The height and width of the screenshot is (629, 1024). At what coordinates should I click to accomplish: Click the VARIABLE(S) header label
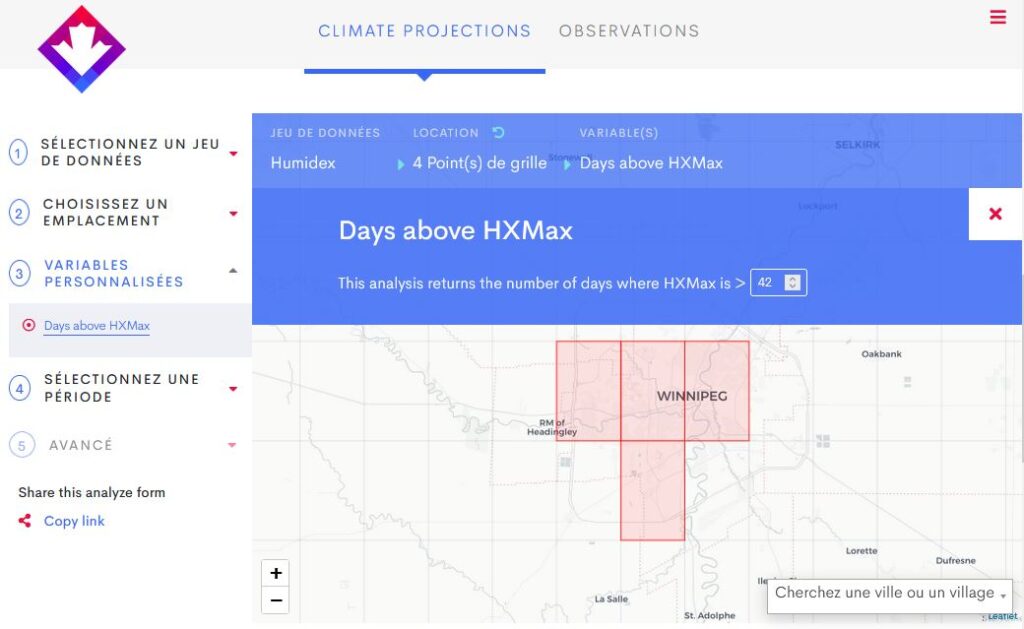point(618,133)
